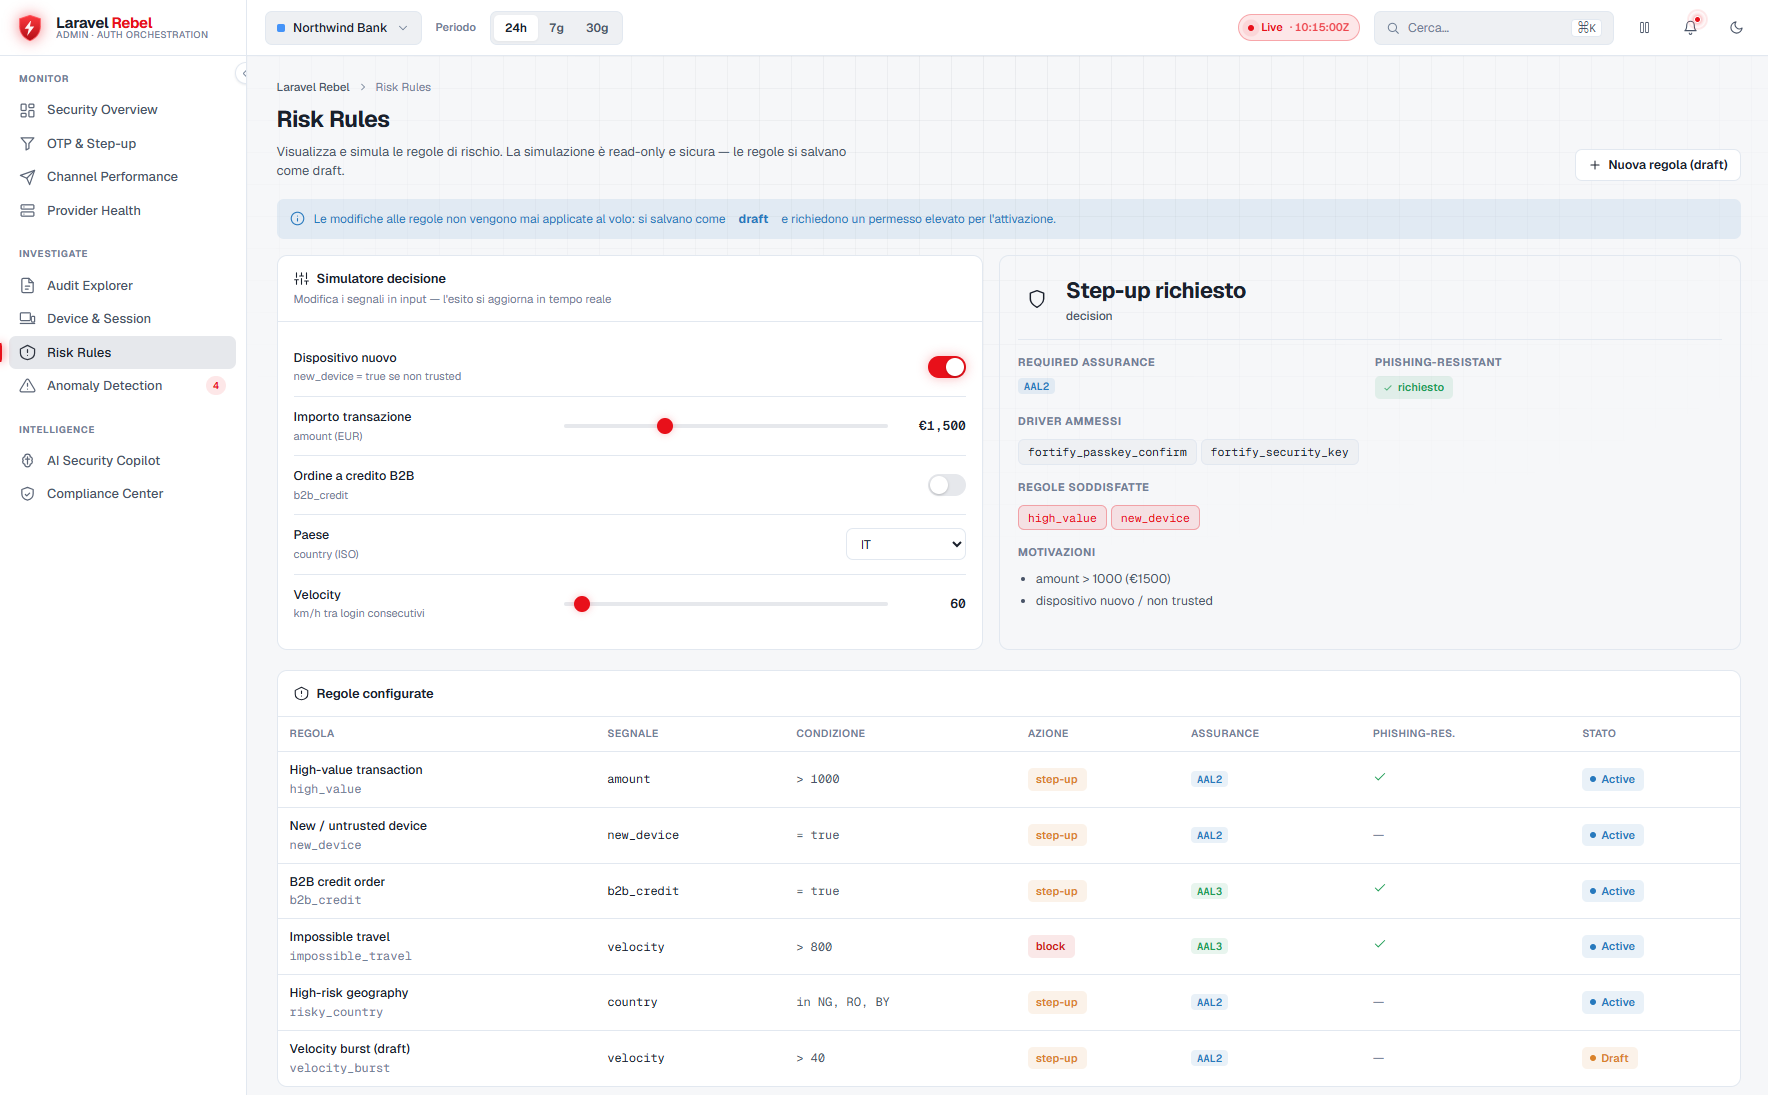
Task: Select the 7g period option
Action: [556, 28]
